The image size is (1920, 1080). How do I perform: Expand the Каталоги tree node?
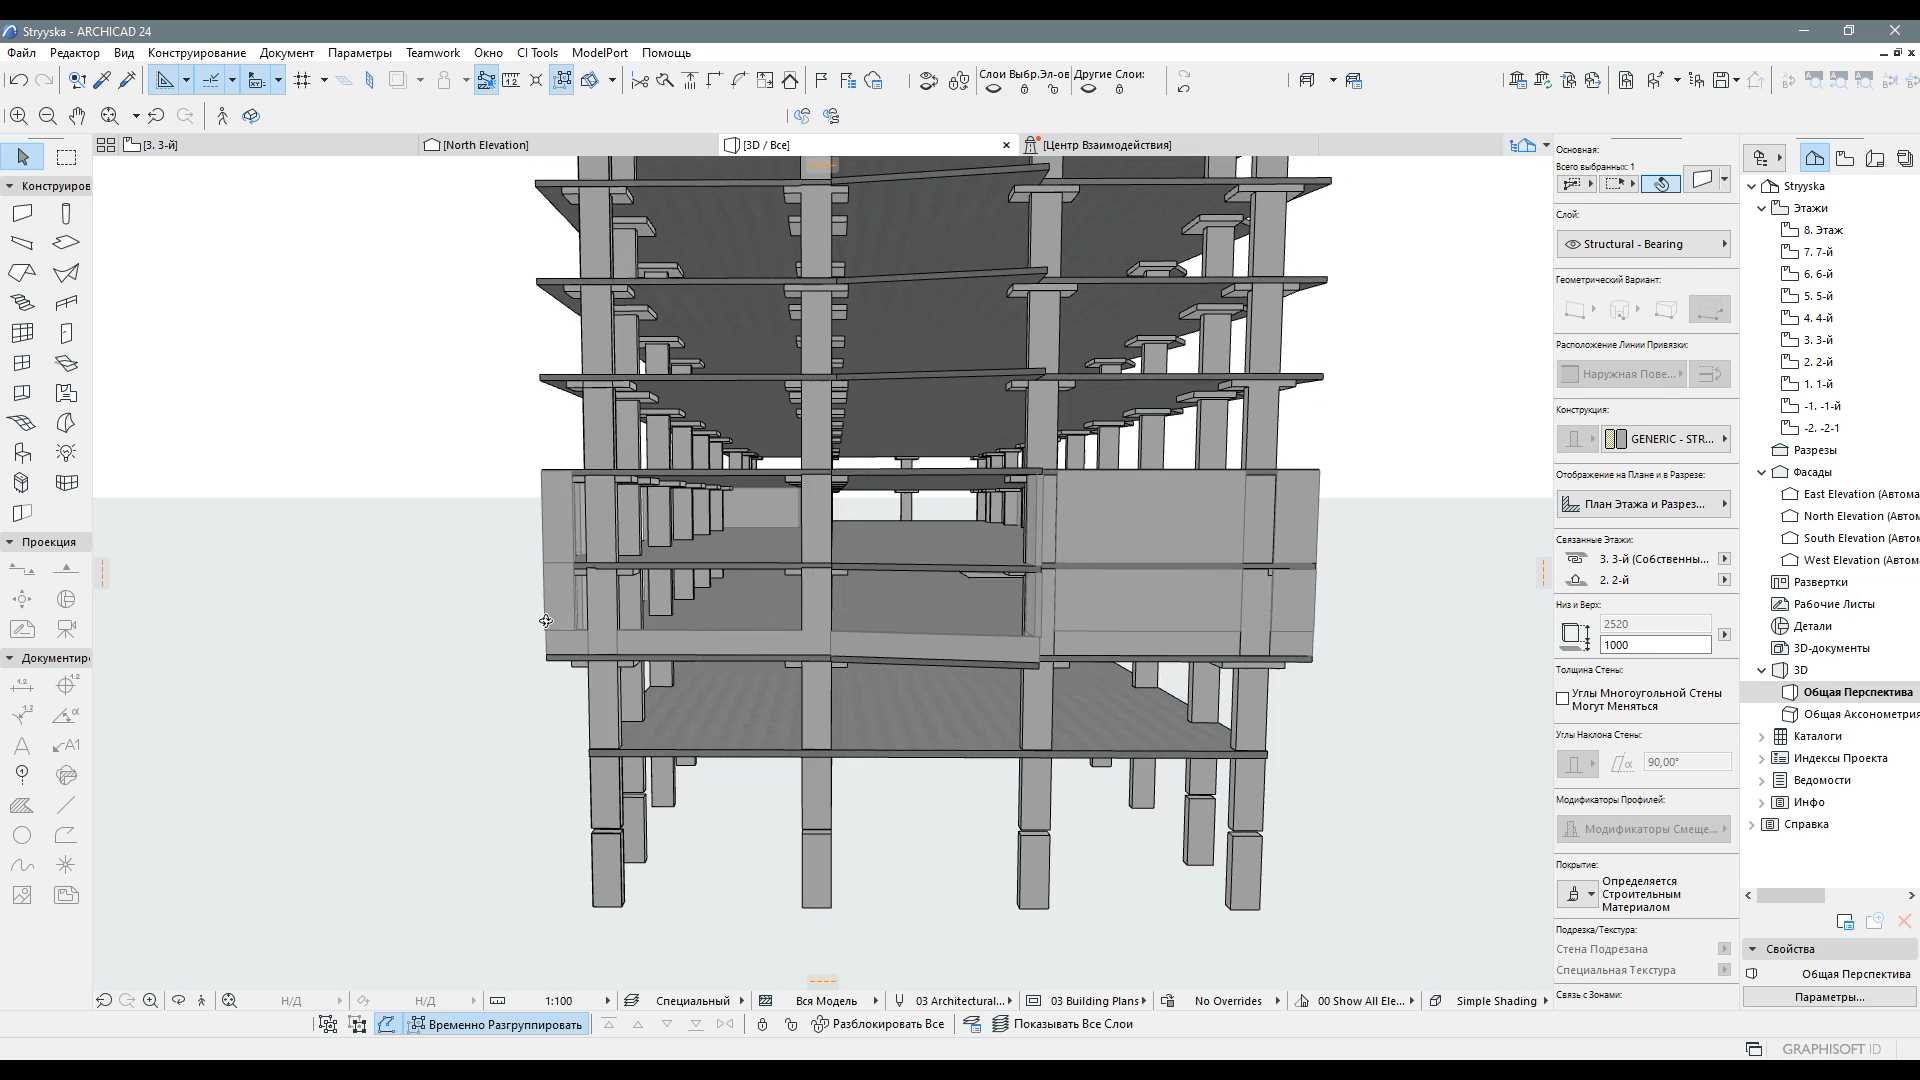coord(1762,736)
